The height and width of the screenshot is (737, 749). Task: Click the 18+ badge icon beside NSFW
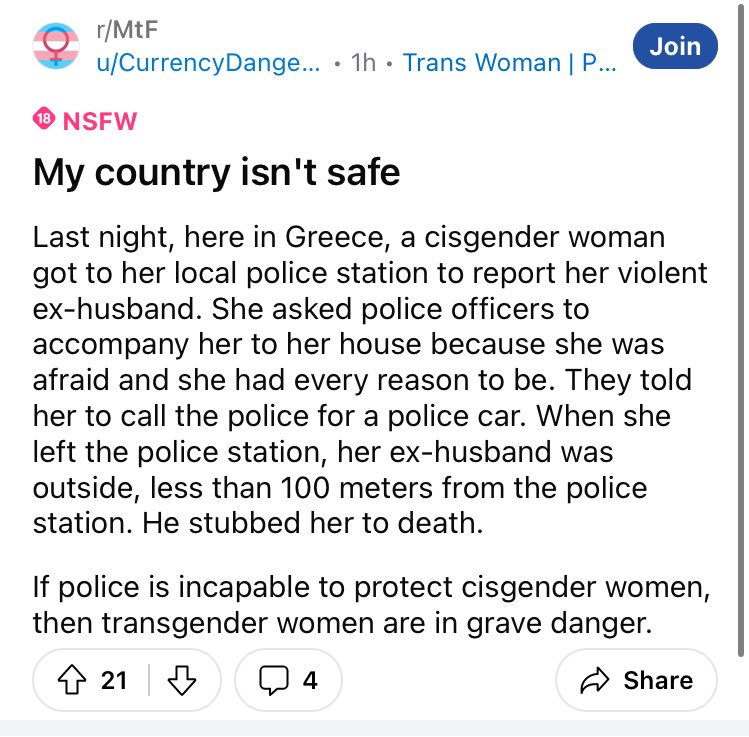coord(44,121)
